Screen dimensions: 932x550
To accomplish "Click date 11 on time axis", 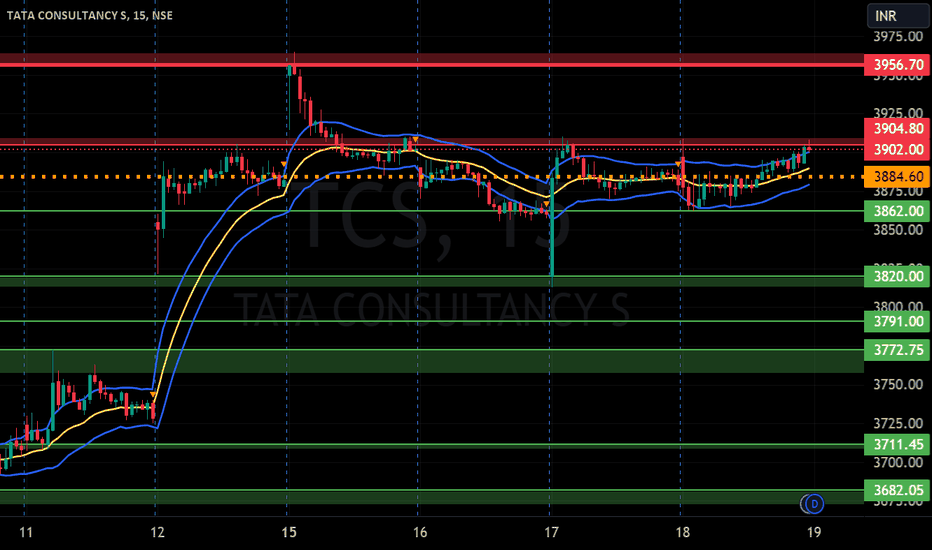I will (26, 532).
